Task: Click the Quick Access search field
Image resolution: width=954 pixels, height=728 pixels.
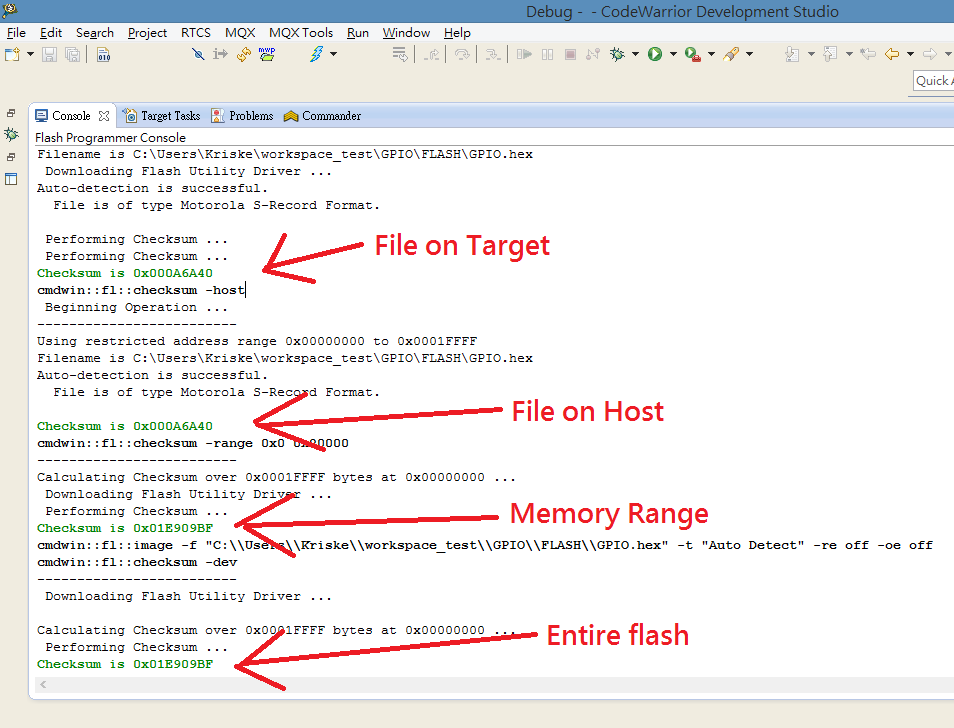Action: (x=934, y=81)
